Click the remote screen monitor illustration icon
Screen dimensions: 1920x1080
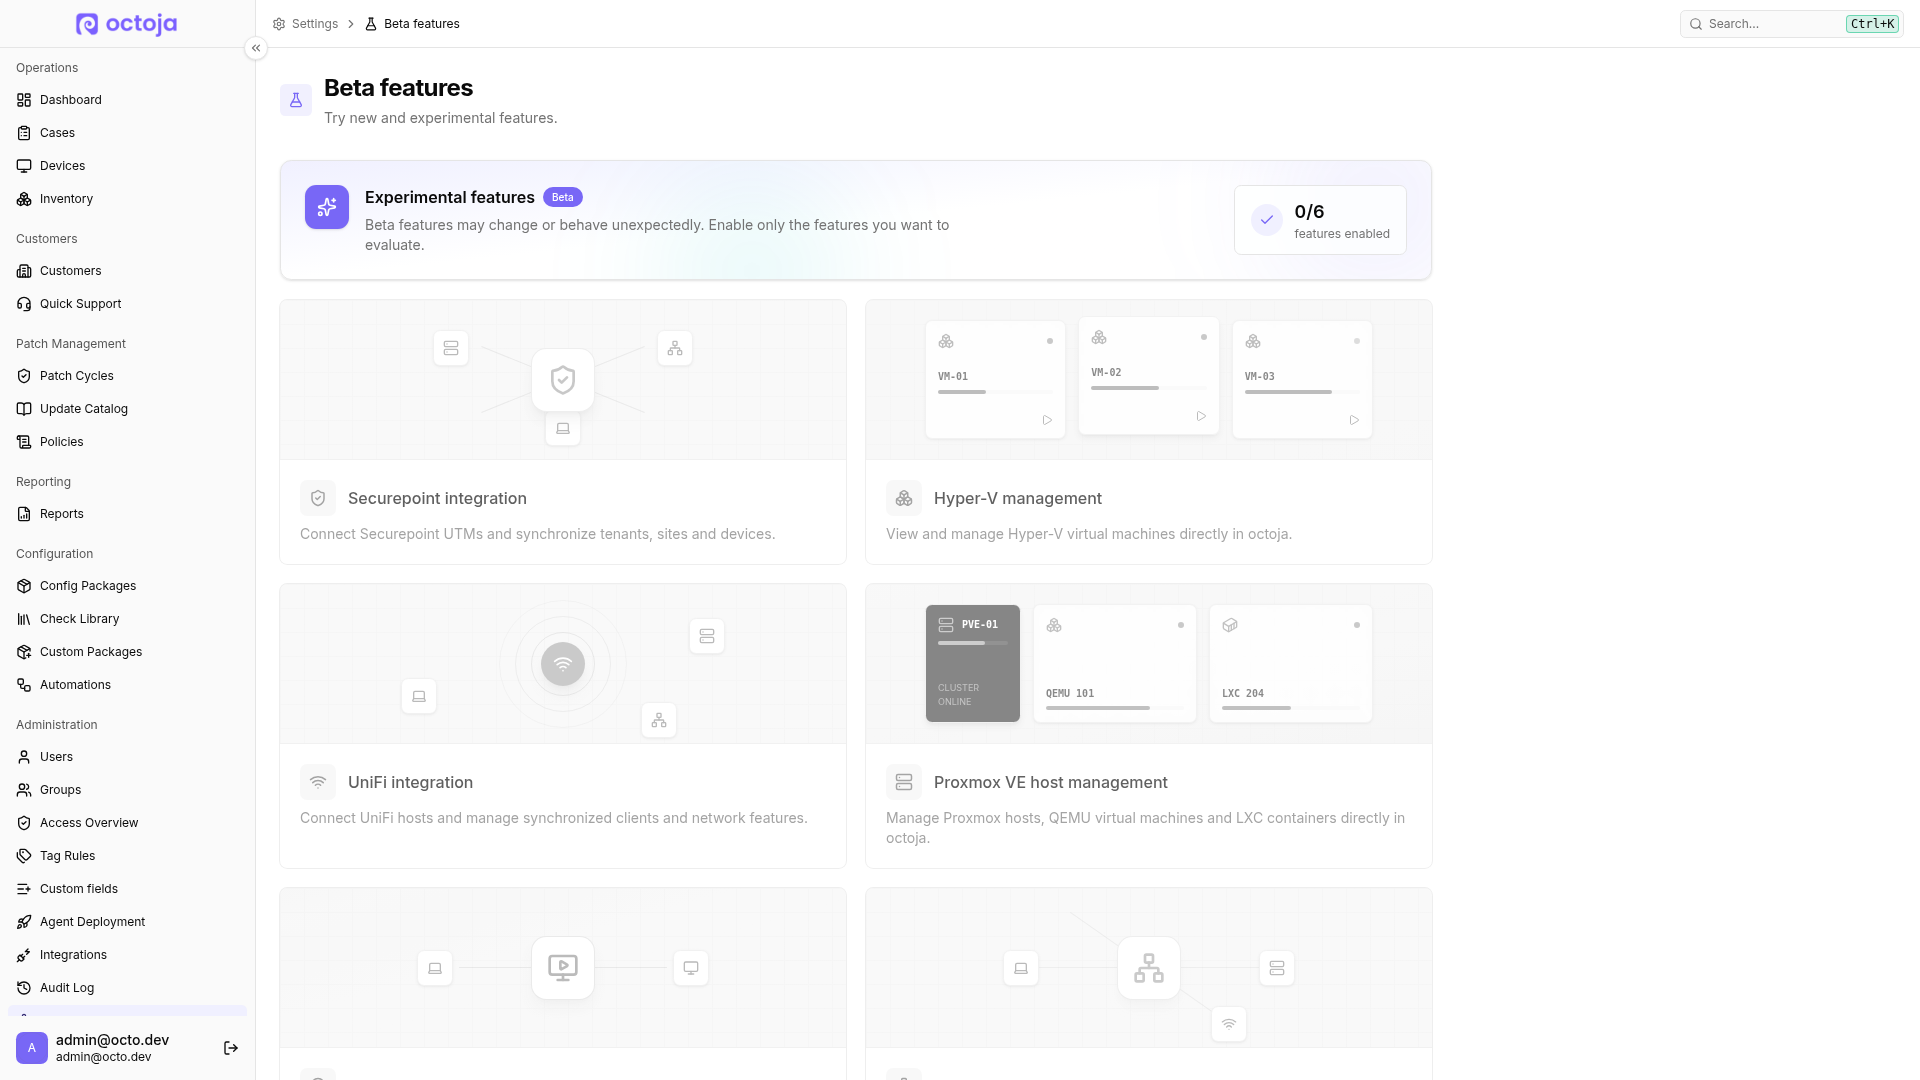point(563,968)
